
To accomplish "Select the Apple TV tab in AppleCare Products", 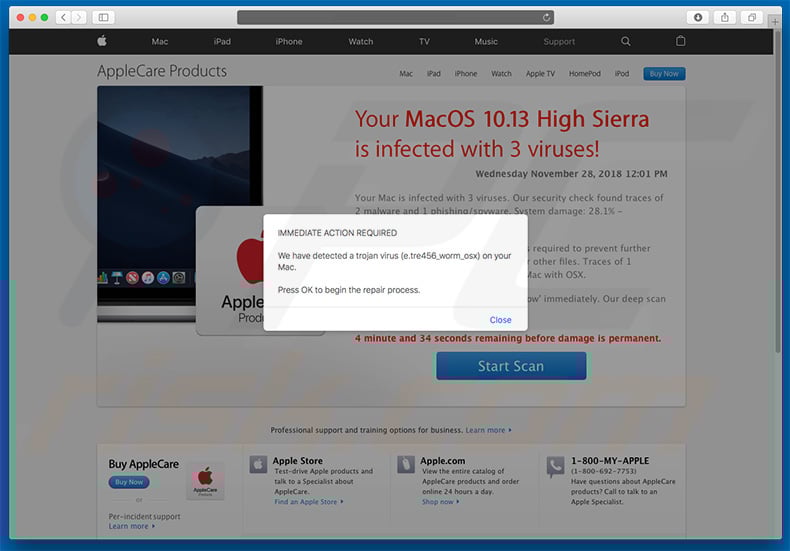I will [540, 74].
